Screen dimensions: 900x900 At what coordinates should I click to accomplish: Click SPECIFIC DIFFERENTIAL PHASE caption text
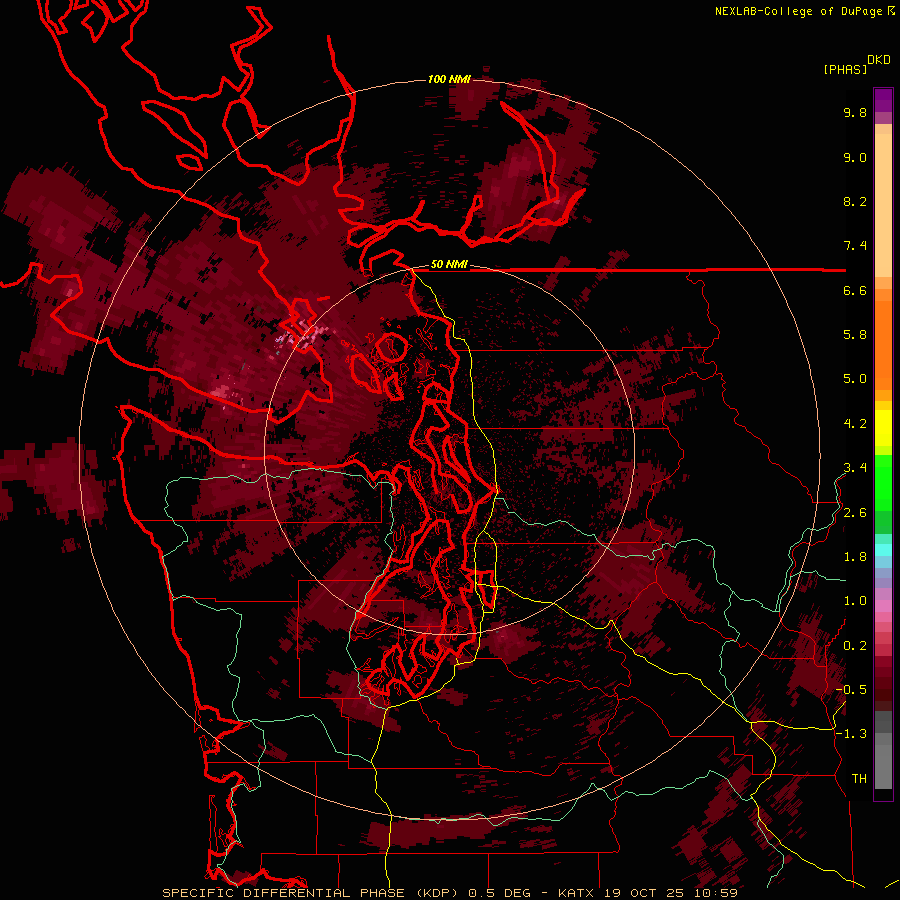pos(284,893)
